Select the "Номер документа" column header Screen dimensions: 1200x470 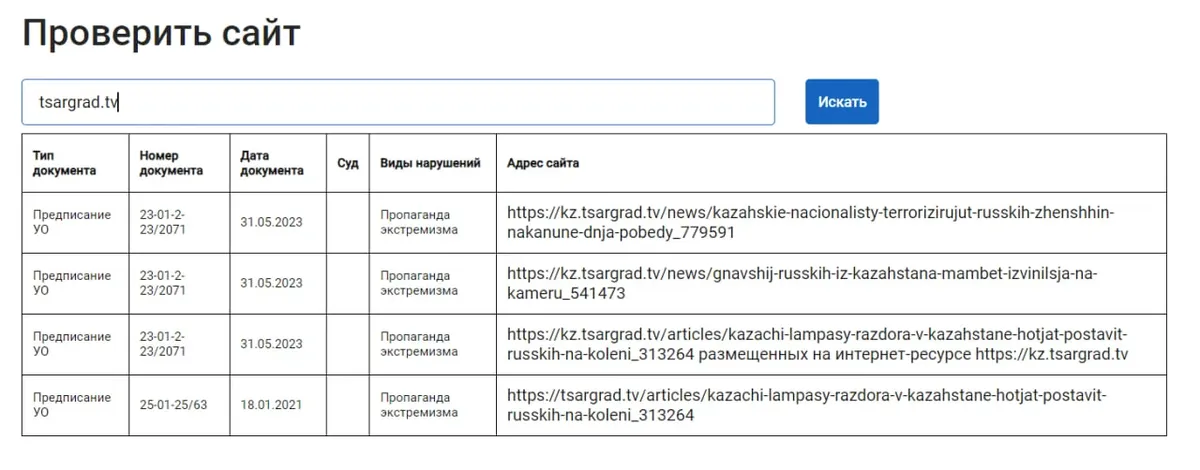click(x=171, y=163)
